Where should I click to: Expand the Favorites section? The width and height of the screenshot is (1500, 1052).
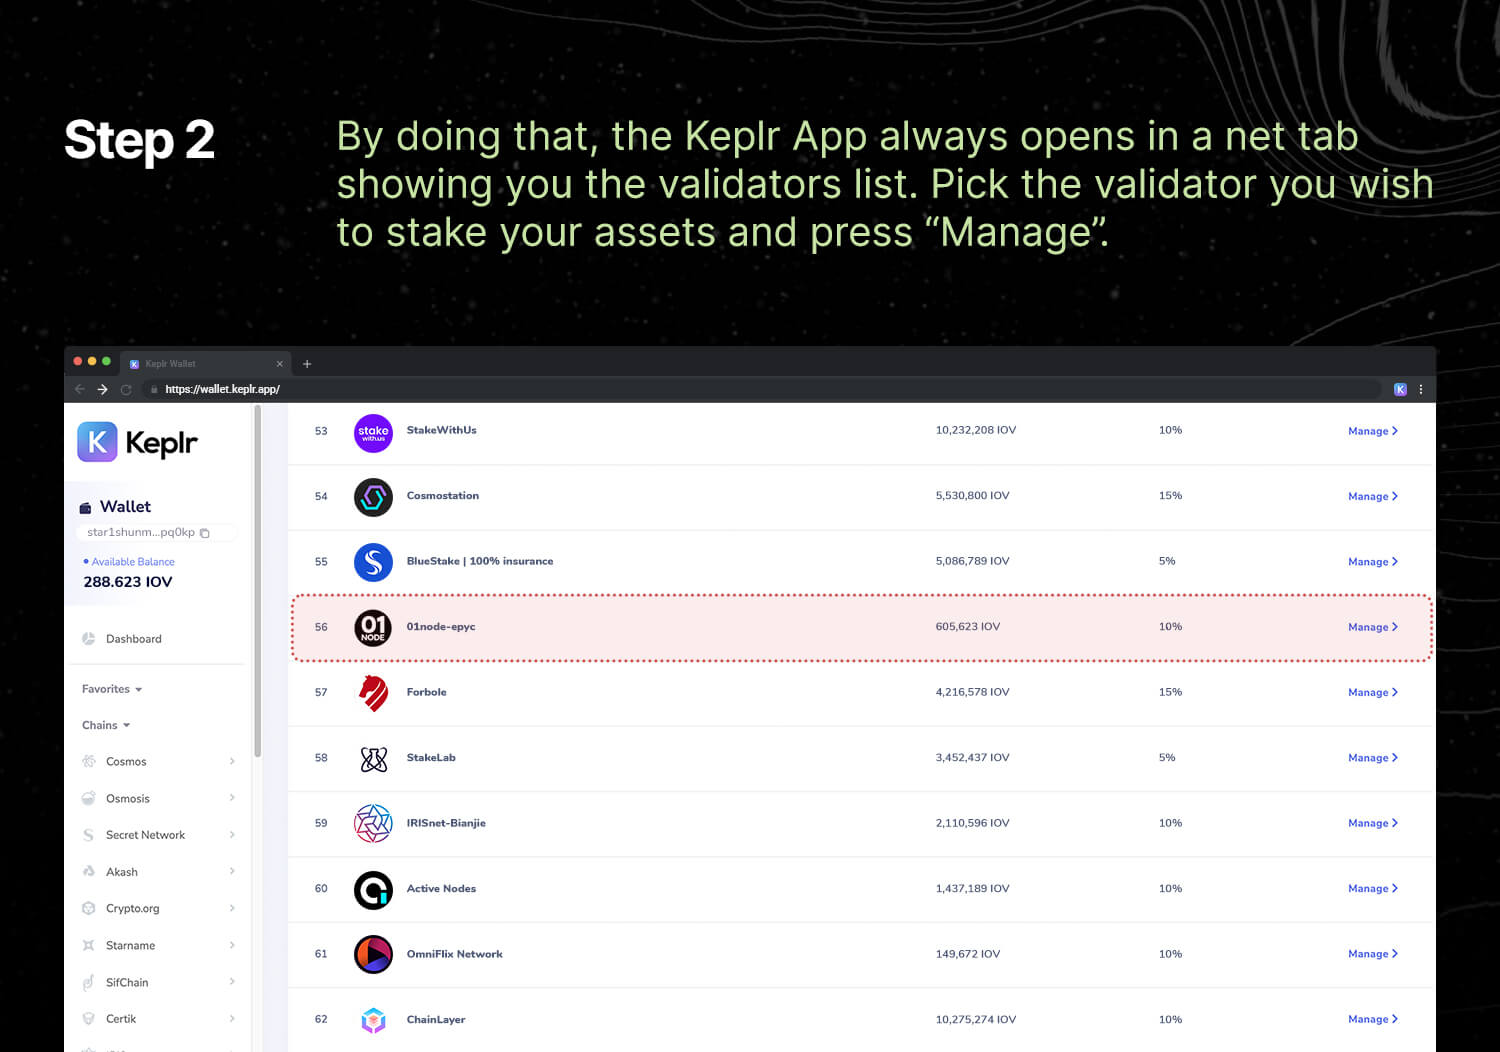tap(112, 689)
